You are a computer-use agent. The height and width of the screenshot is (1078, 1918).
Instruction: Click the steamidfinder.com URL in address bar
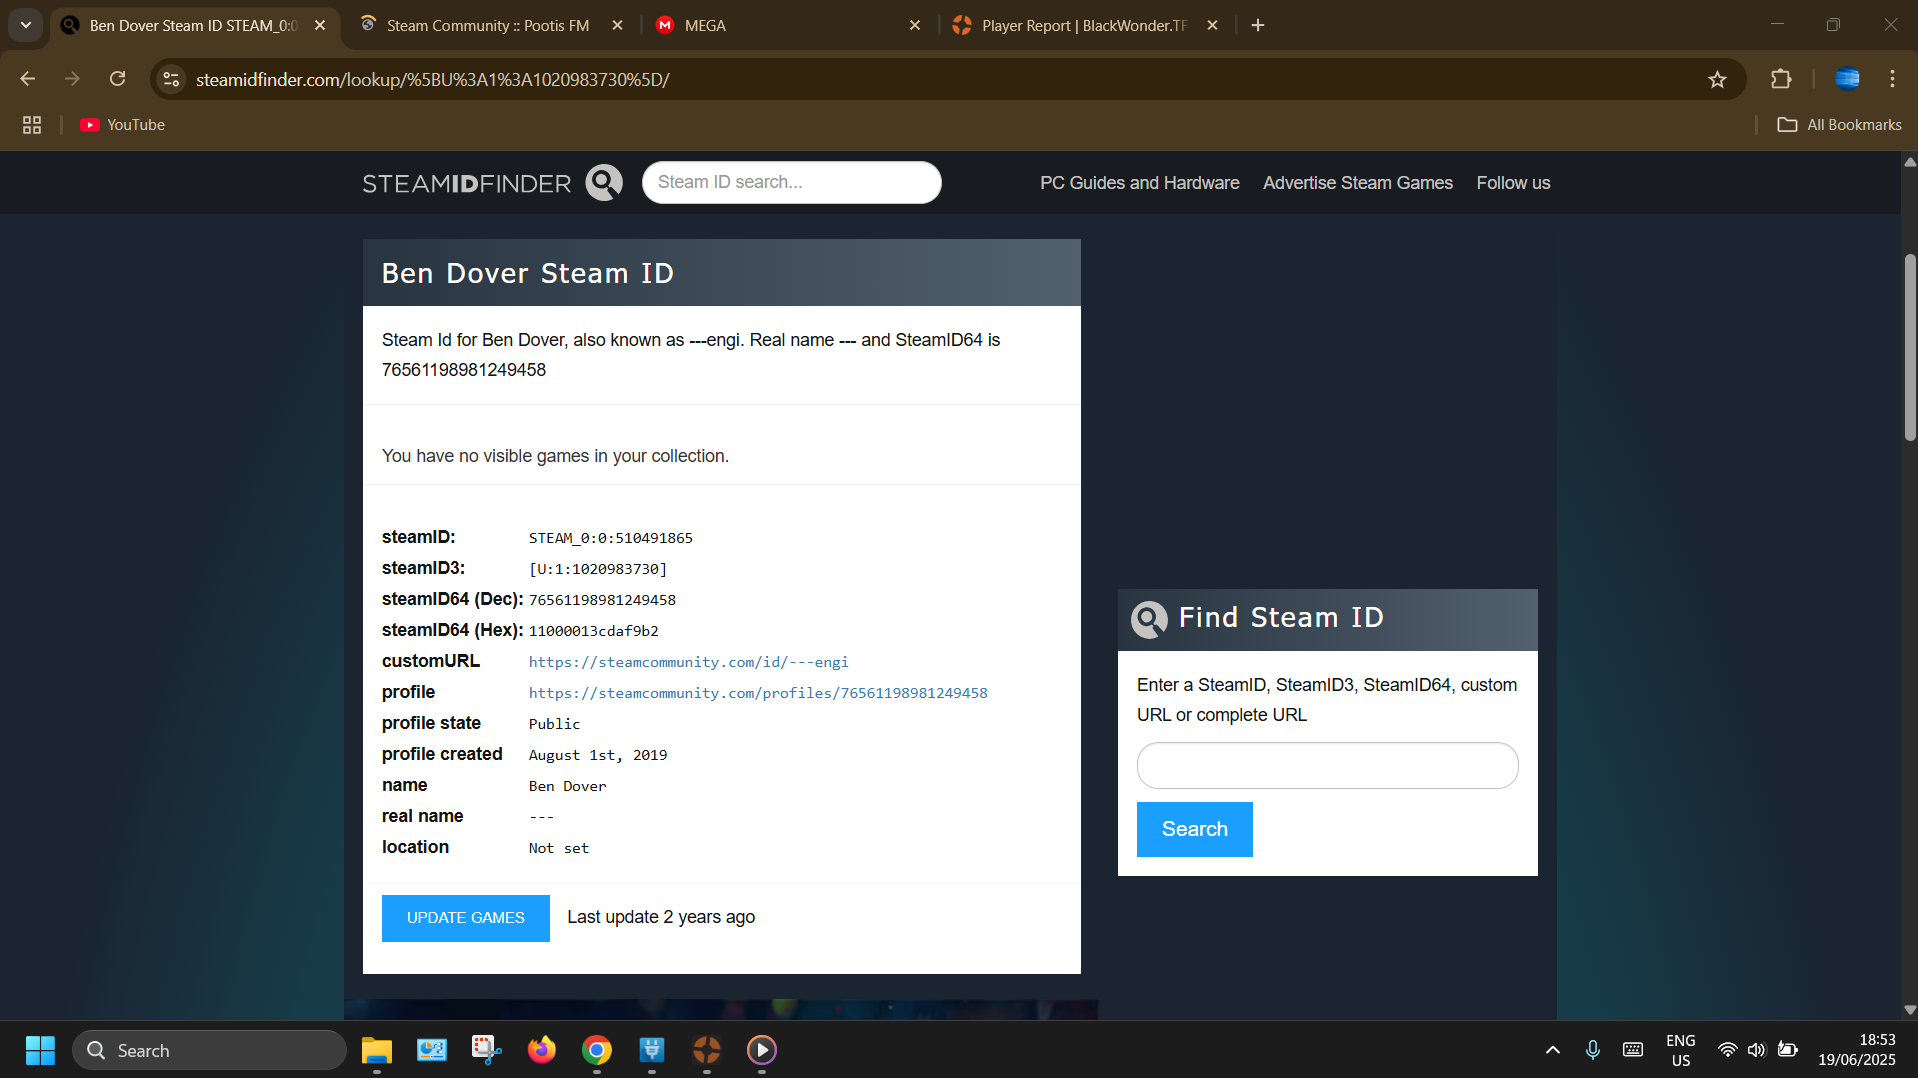pos(432,79)
